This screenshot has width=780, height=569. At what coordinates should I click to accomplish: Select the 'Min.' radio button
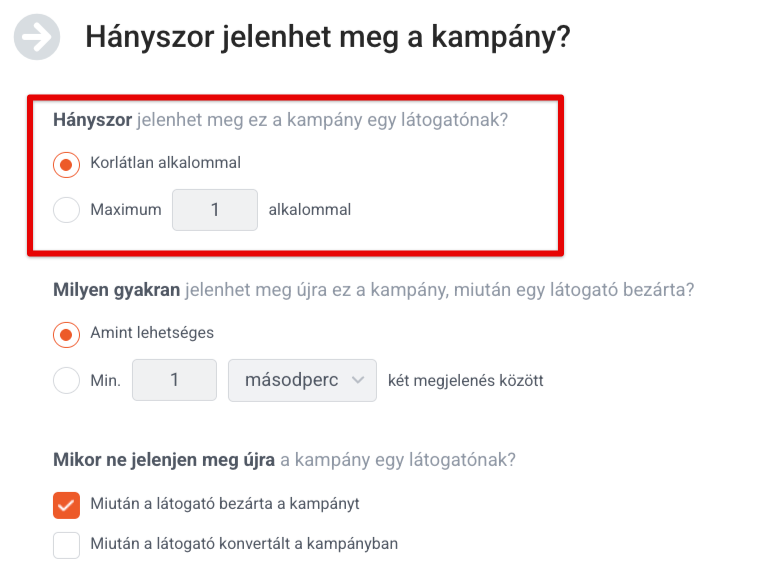coord(66,380)
